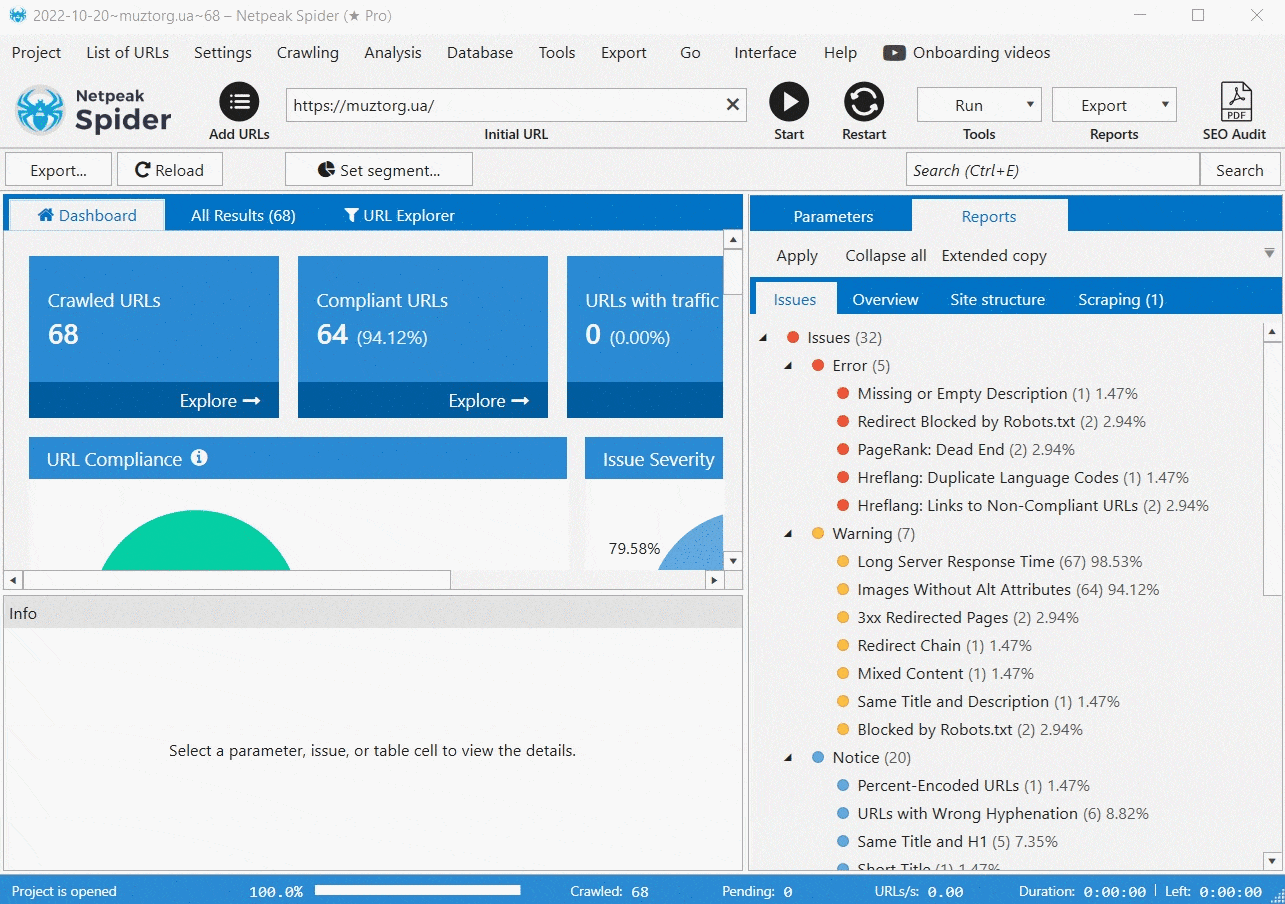
Task: Switch to the Parameters tab
Action: 833,216
